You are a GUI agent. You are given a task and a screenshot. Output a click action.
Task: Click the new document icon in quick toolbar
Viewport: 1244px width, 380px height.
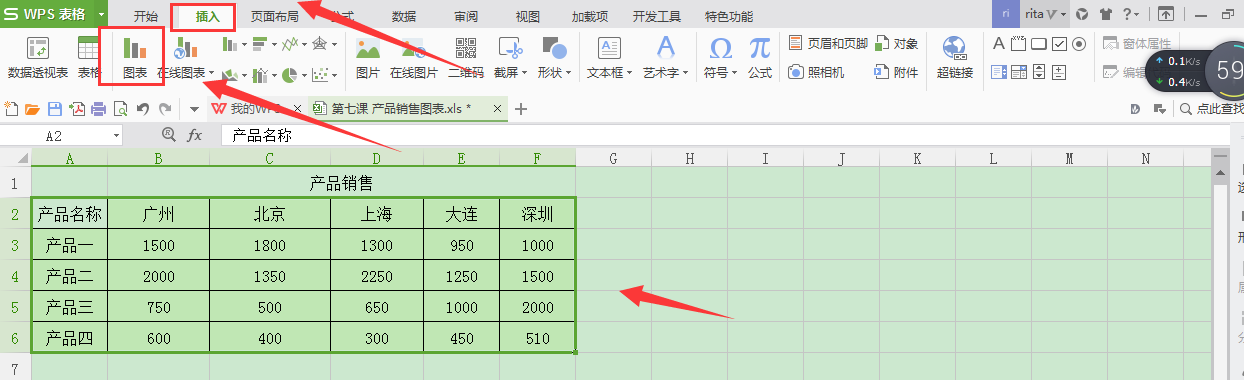[11, 108]
